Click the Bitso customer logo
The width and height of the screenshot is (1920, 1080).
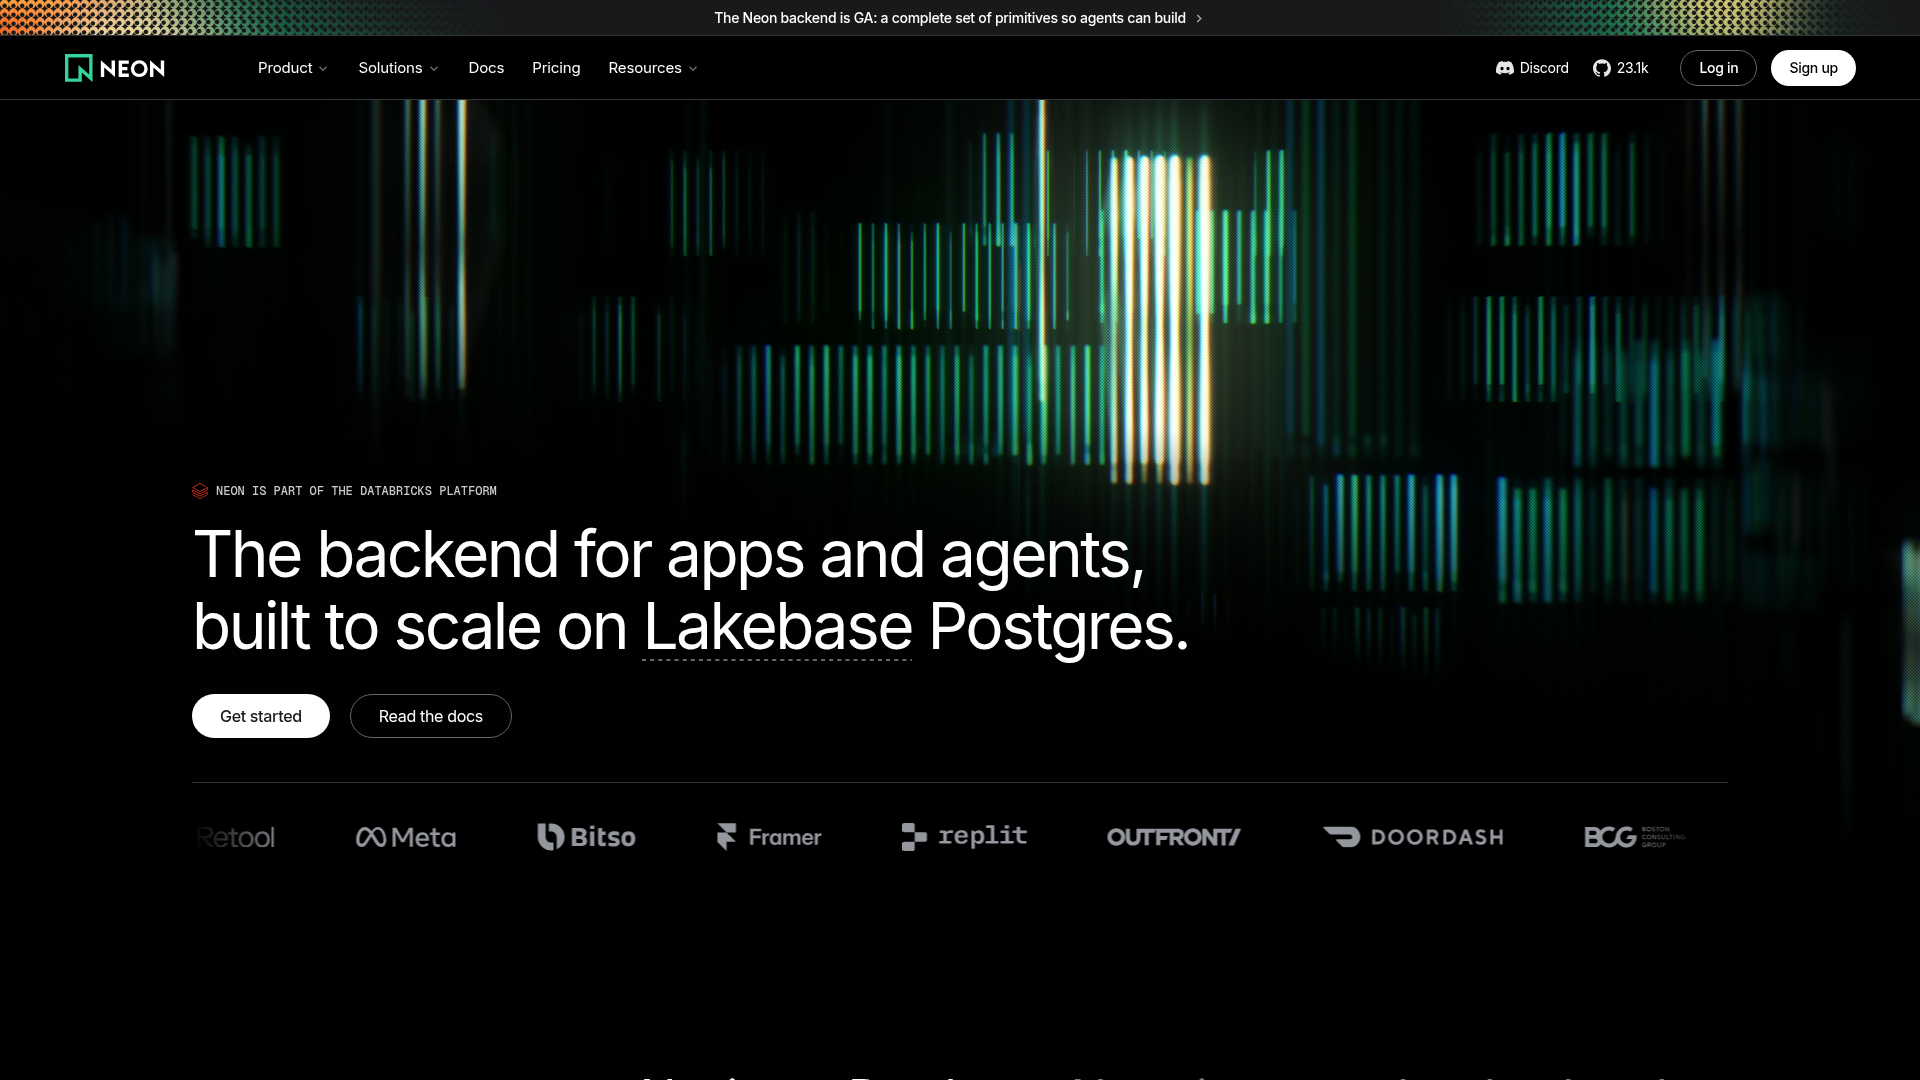tap(586, 837)
